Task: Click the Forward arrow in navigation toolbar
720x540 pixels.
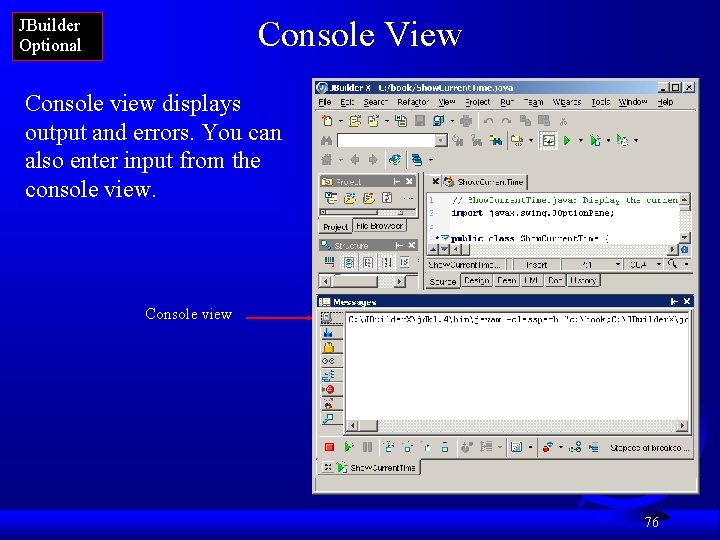Action: click(373, 160)
